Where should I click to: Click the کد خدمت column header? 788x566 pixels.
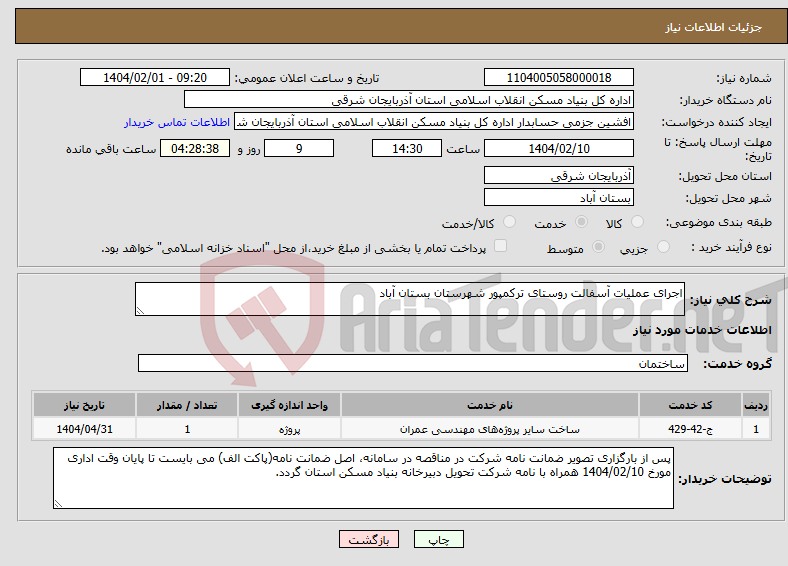(x=691, y=405)
